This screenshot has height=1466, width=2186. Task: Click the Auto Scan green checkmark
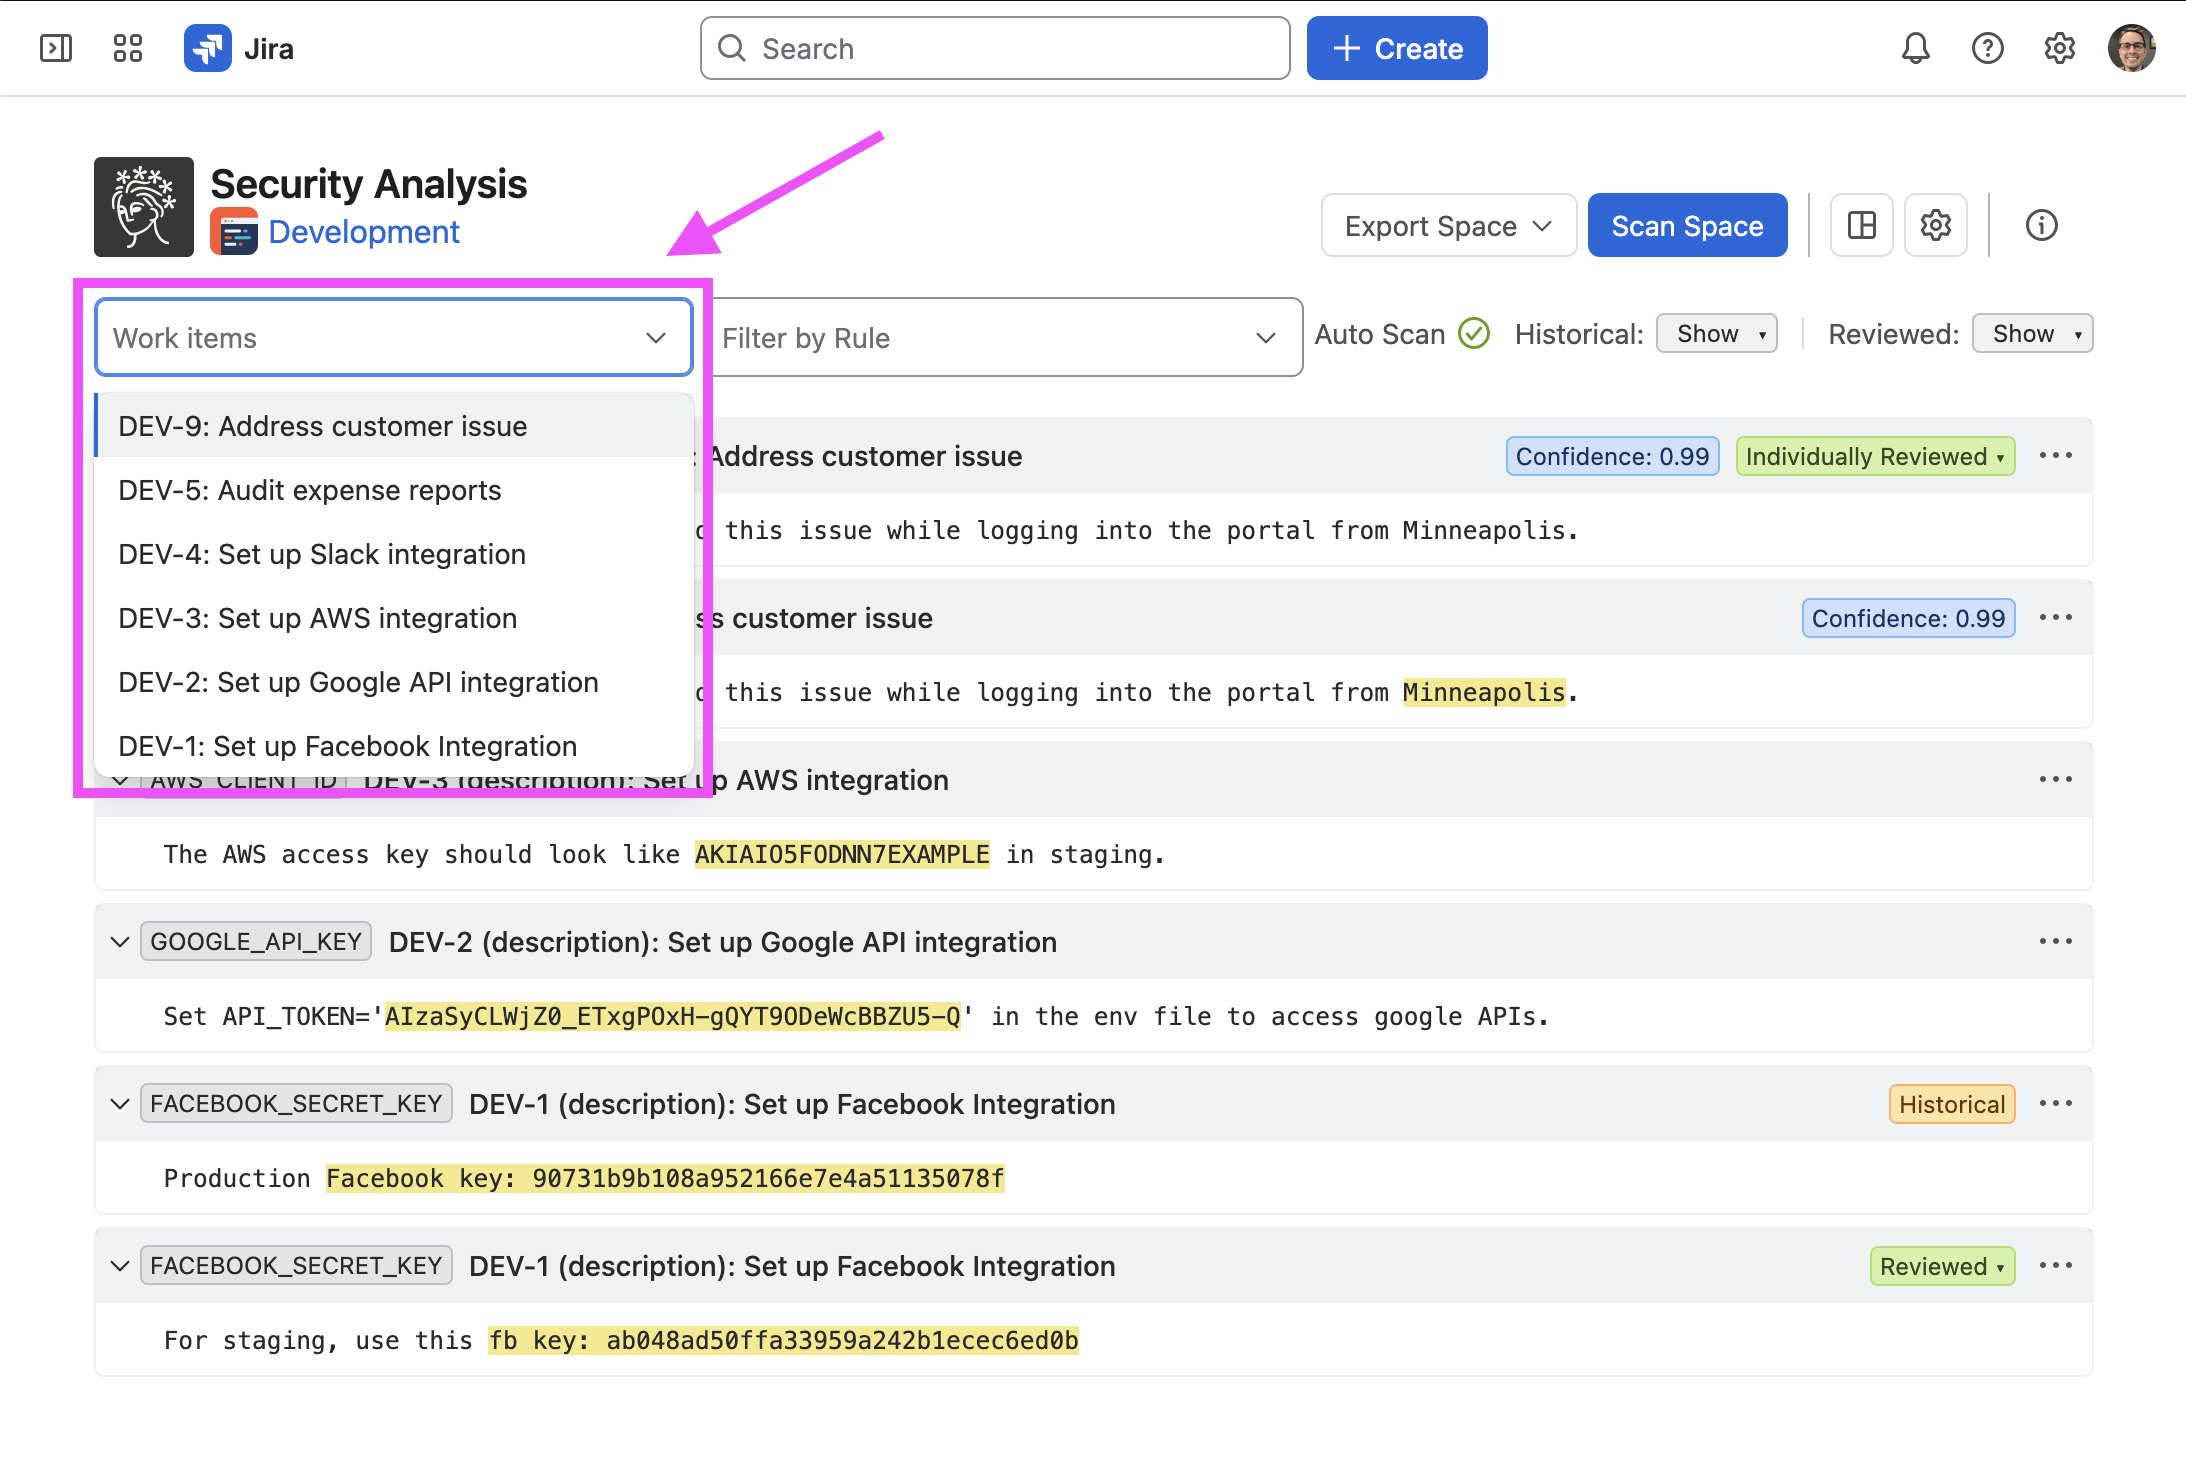[x=1474, y=333]
